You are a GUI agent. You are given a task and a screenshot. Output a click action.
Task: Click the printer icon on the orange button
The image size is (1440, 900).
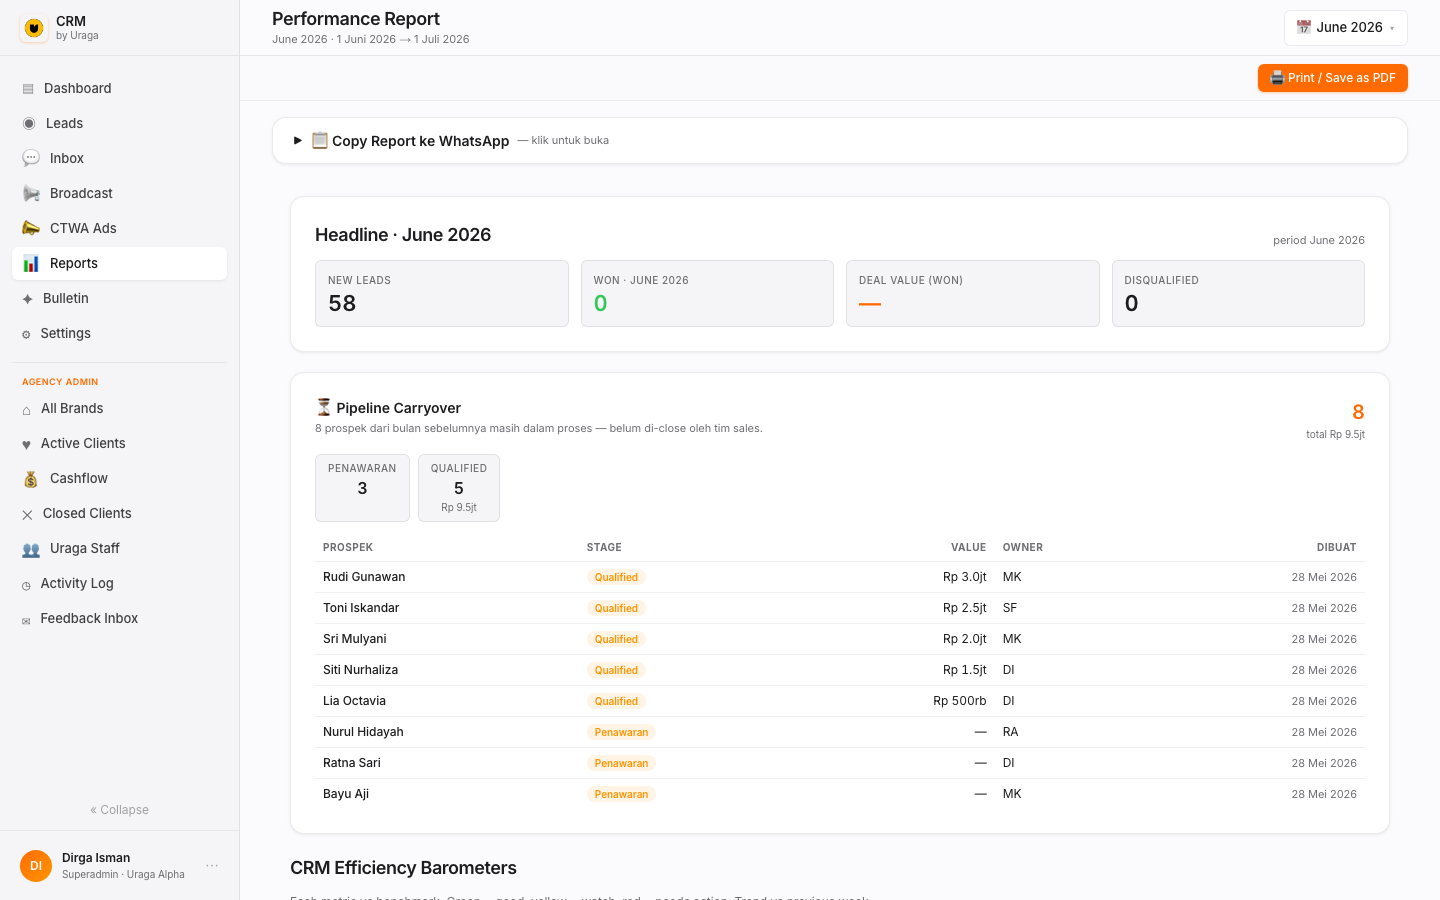[x=1277, y=78]
